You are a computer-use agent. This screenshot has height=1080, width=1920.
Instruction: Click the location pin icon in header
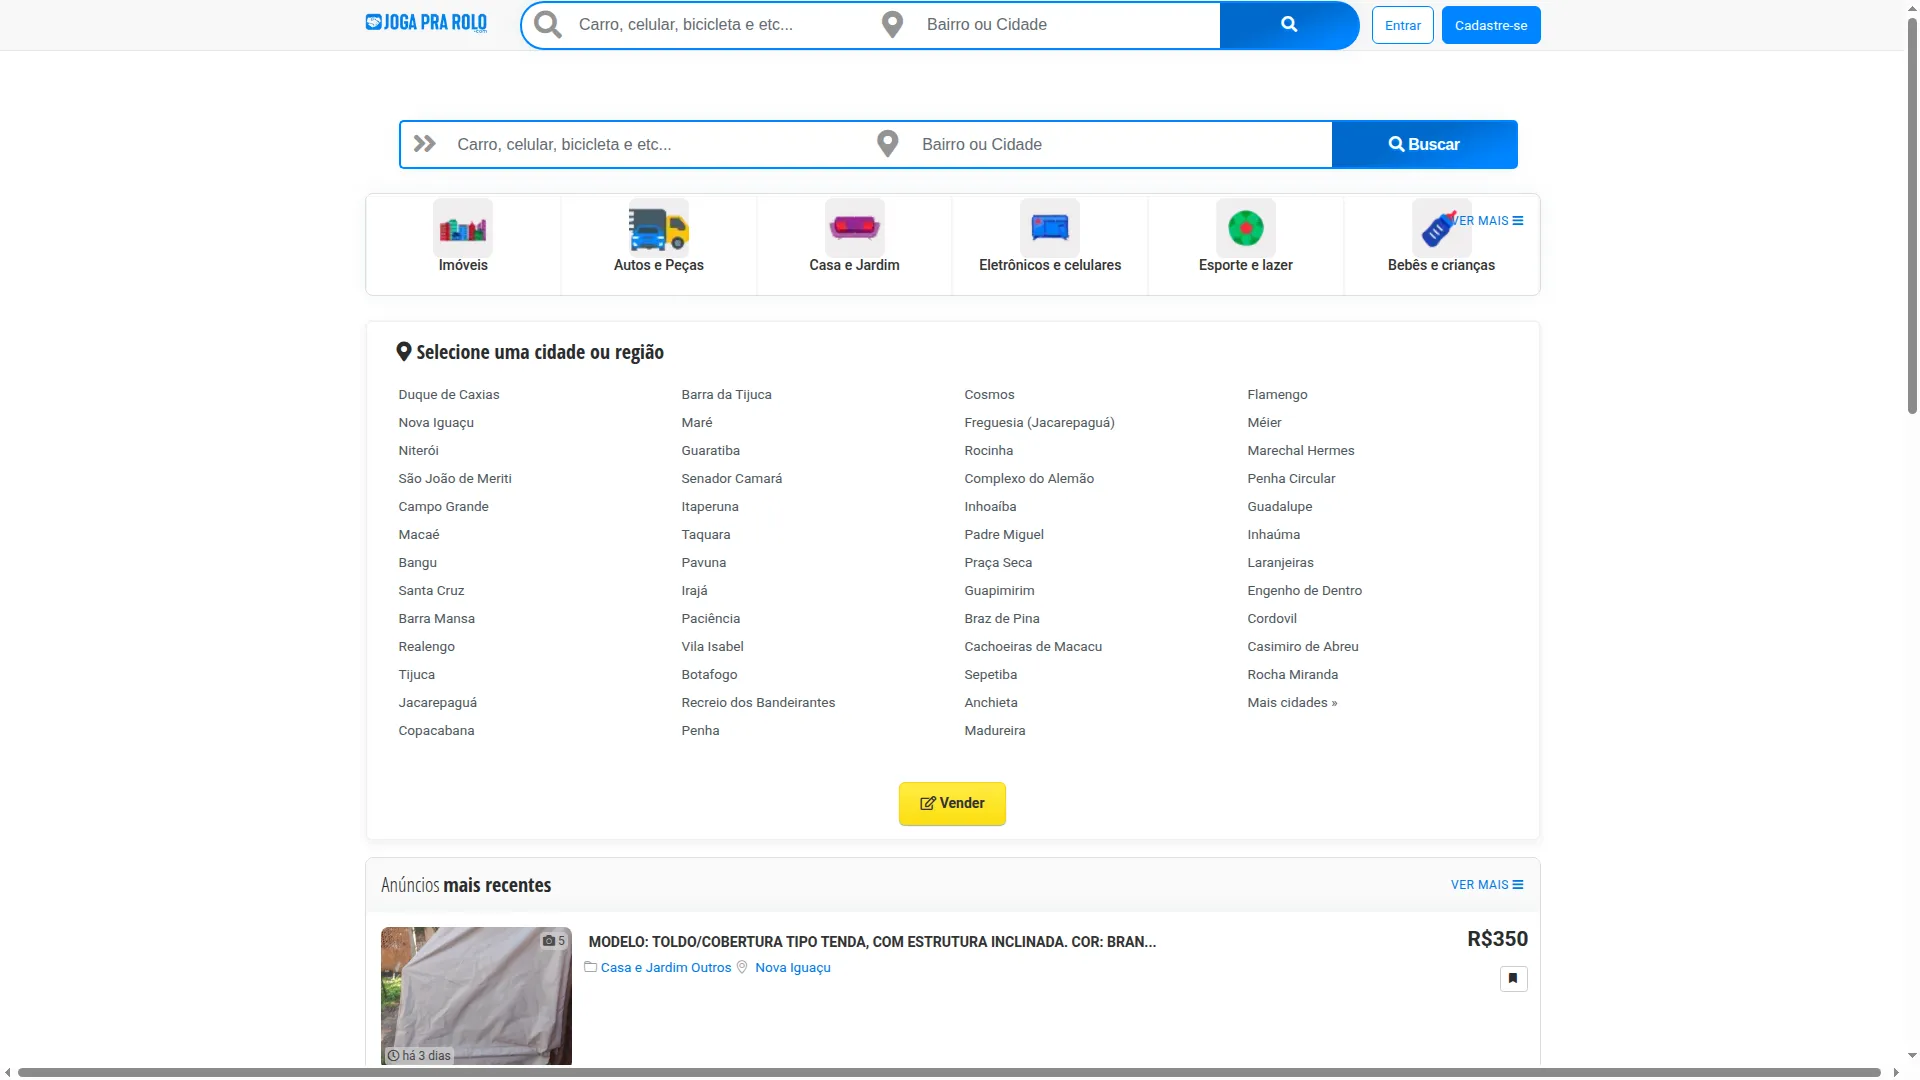coord(893,25)
